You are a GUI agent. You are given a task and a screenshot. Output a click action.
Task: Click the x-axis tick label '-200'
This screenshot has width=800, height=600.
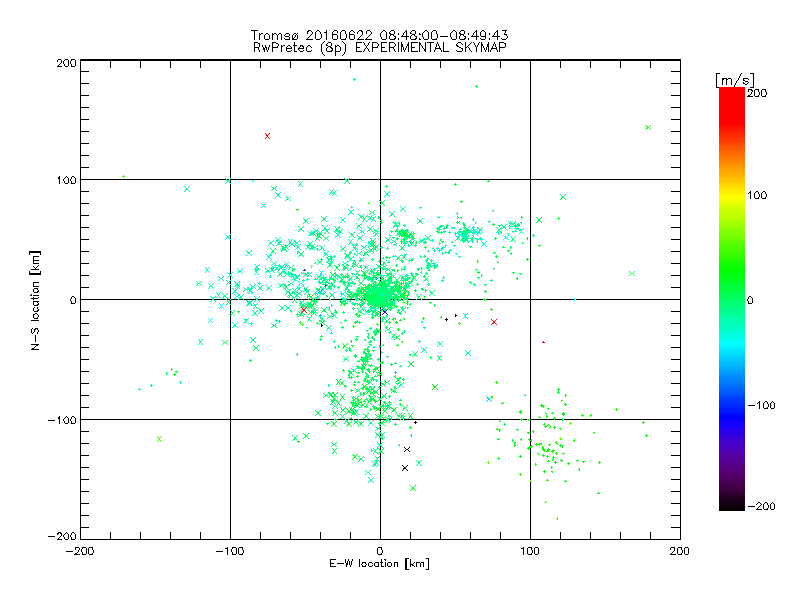click(x=80, y=551)
